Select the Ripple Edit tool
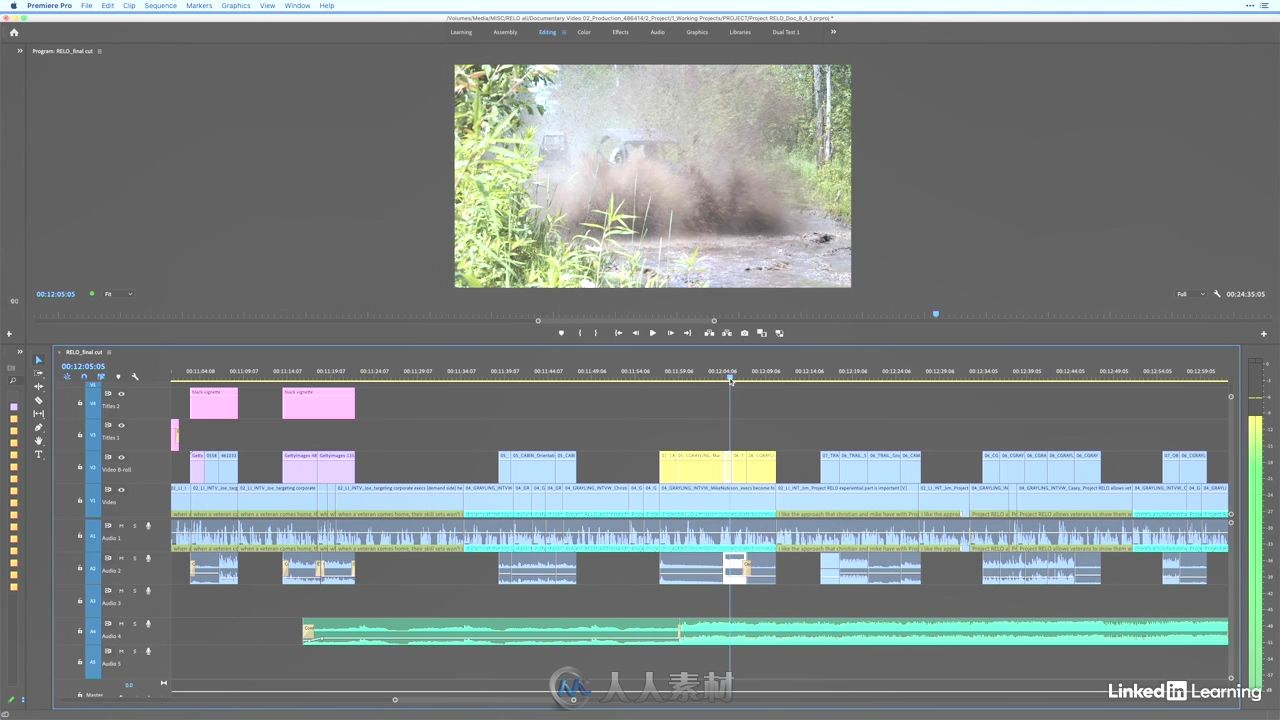 point(39,386)
